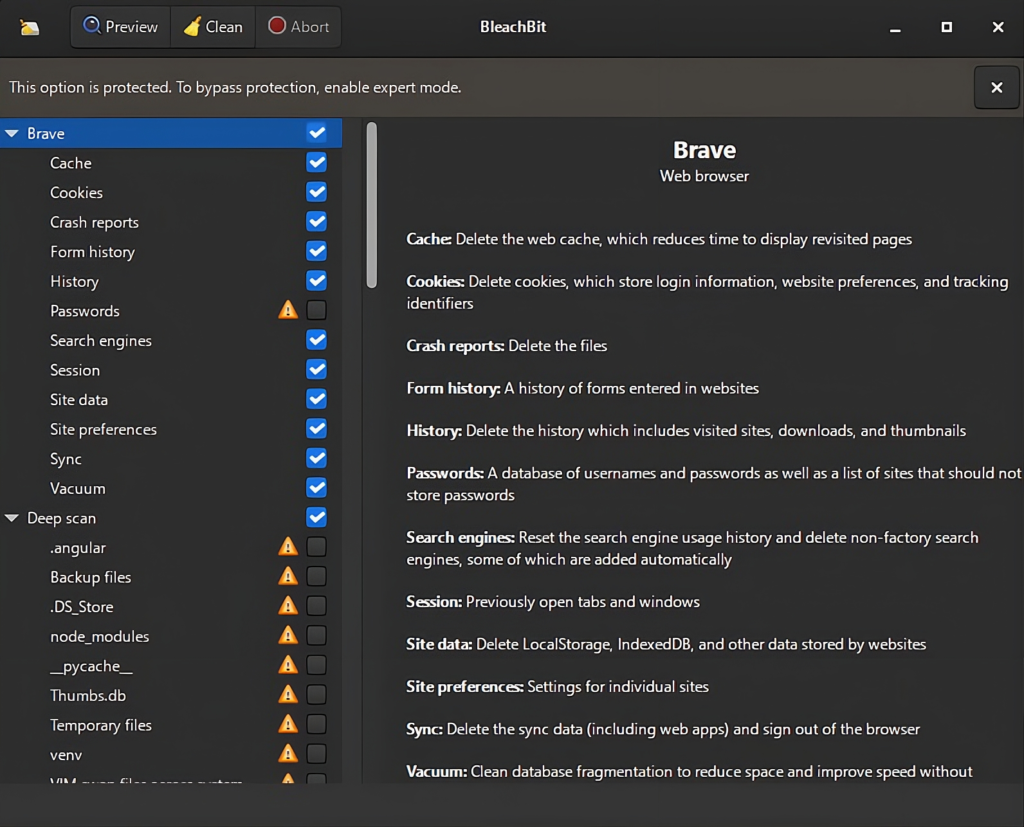The image size is (1024, 827).
Task: Select the Session tree item
Action: click(171, 370)
